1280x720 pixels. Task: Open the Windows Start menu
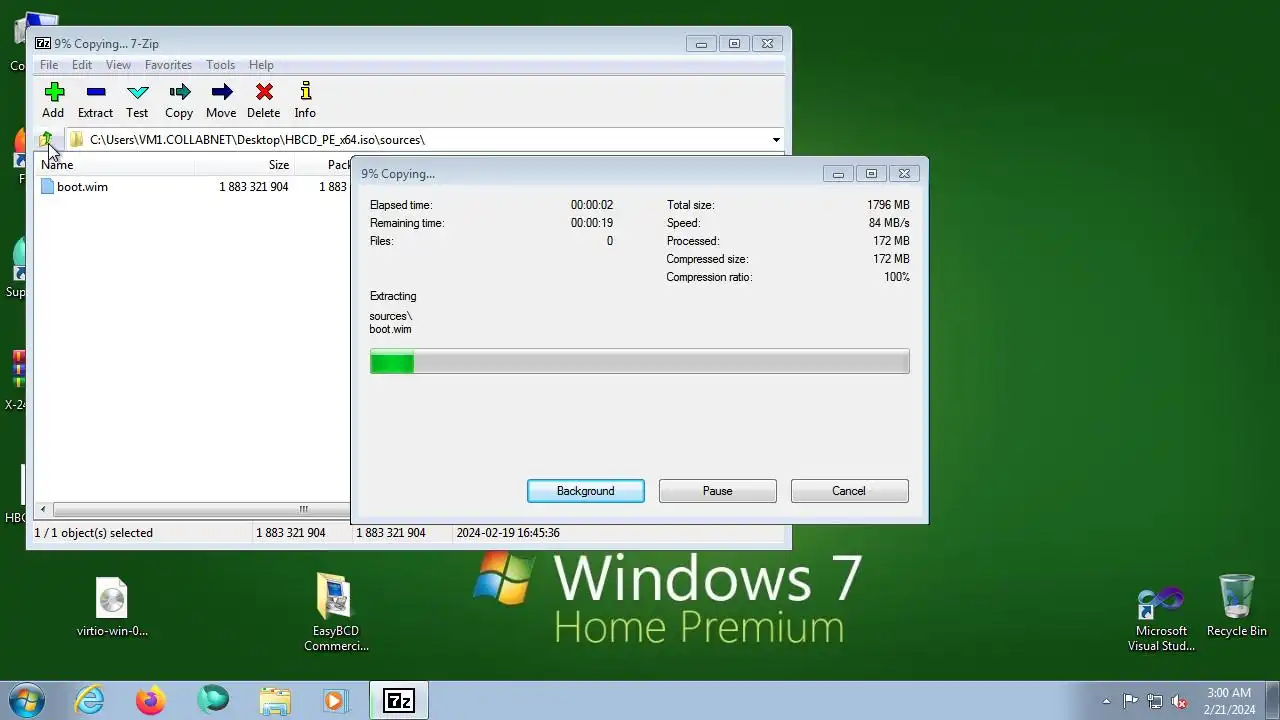tap(27, 700)
